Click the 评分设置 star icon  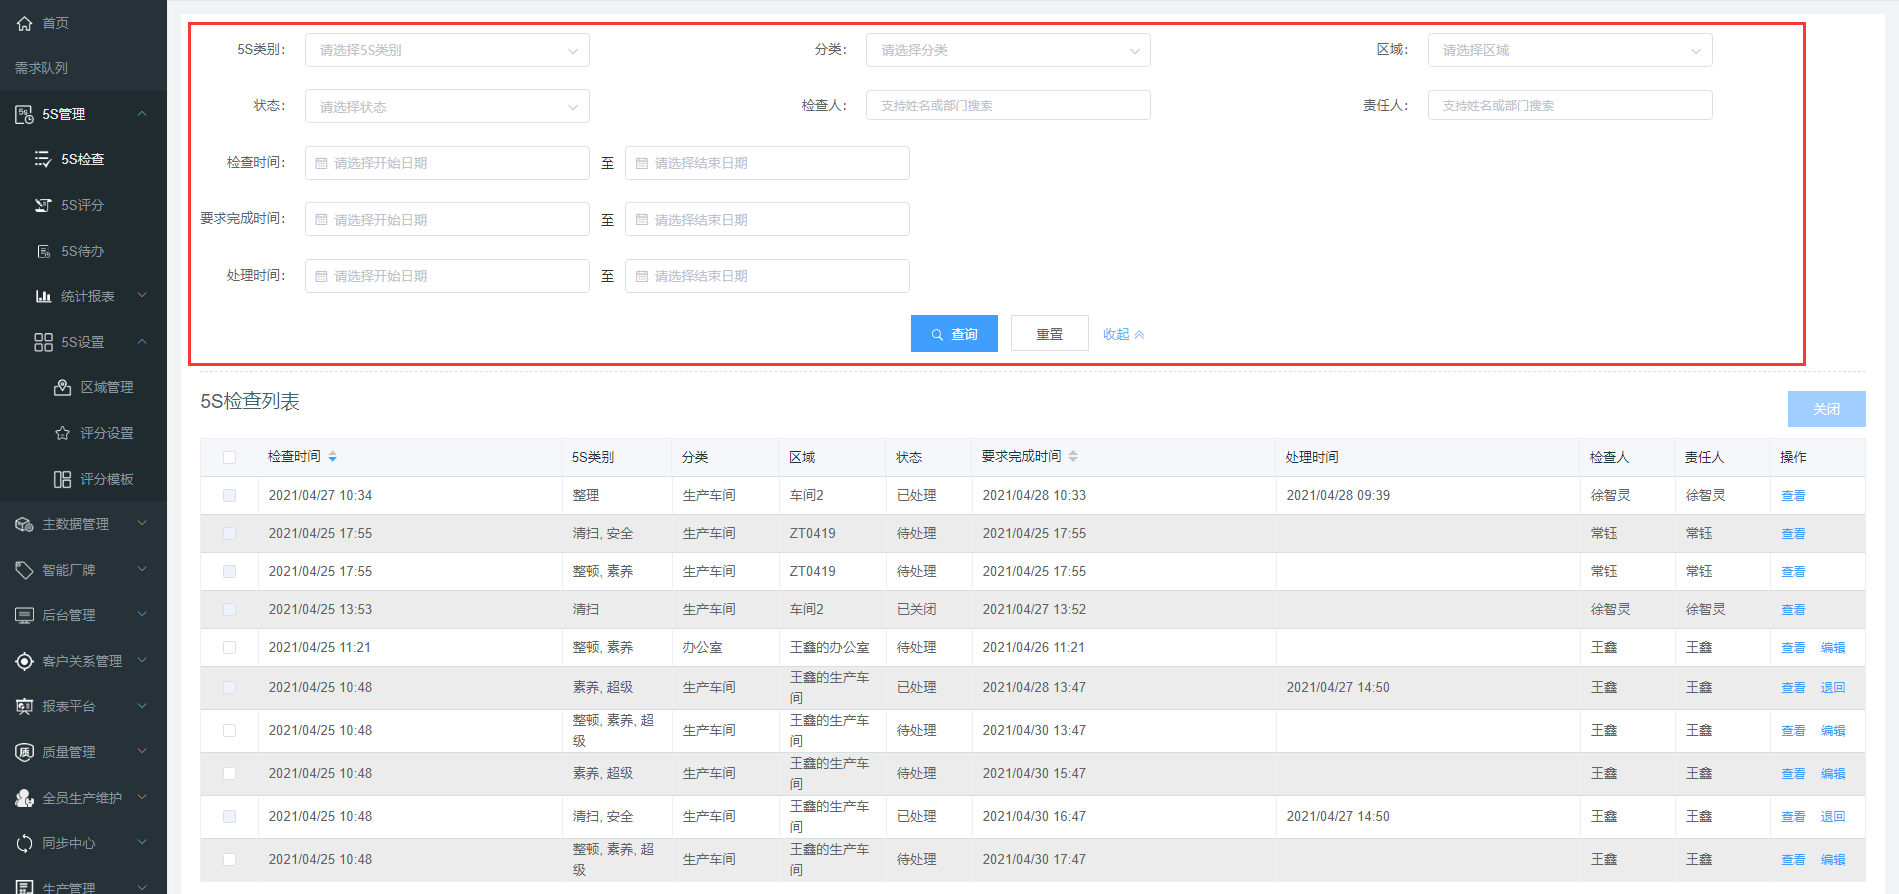click(x=62, y=433)
